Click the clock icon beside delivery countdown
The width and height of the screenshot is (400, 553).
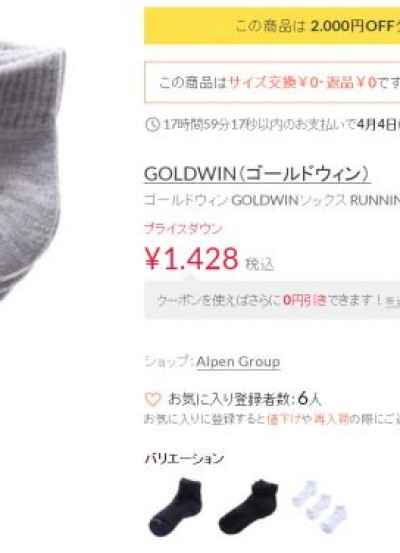pyautogui.click(x=152, y=124)
